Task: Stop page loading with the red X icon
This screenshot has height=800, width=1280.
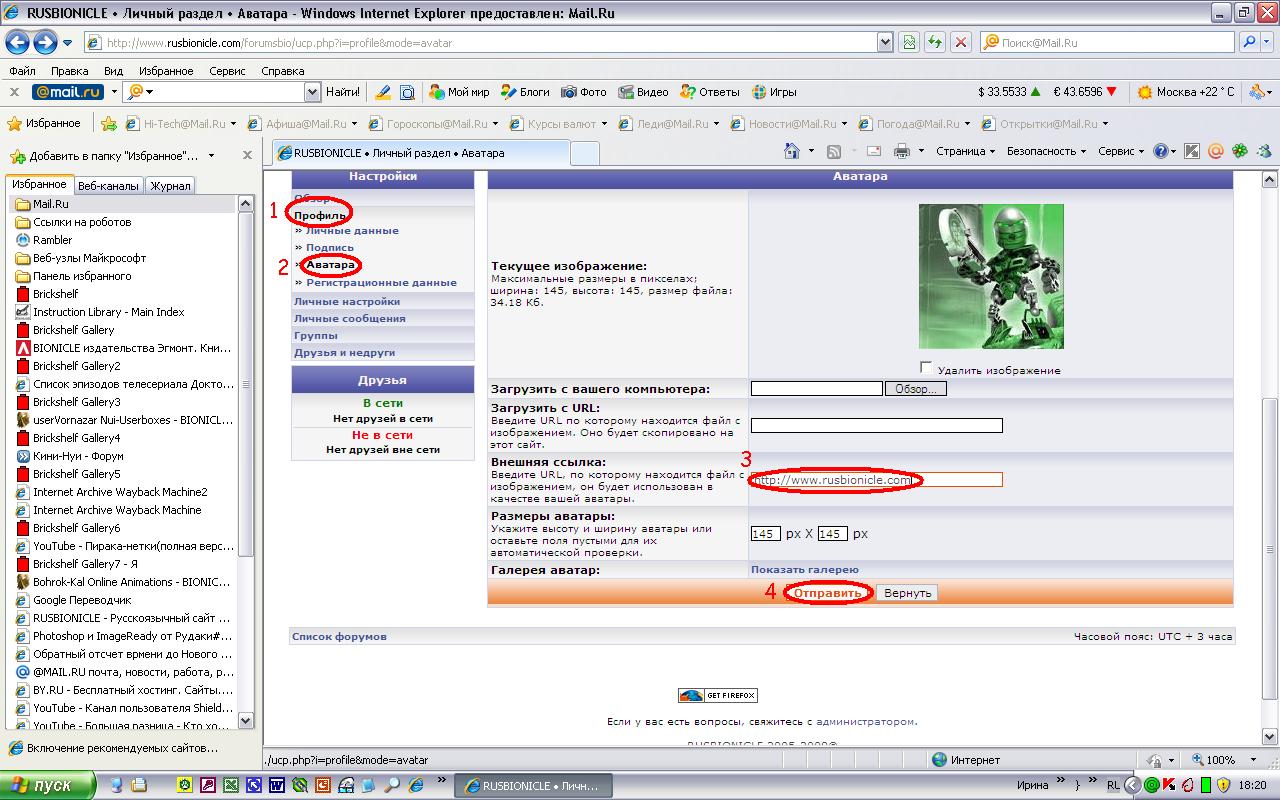Action: (x=960, y=43)
